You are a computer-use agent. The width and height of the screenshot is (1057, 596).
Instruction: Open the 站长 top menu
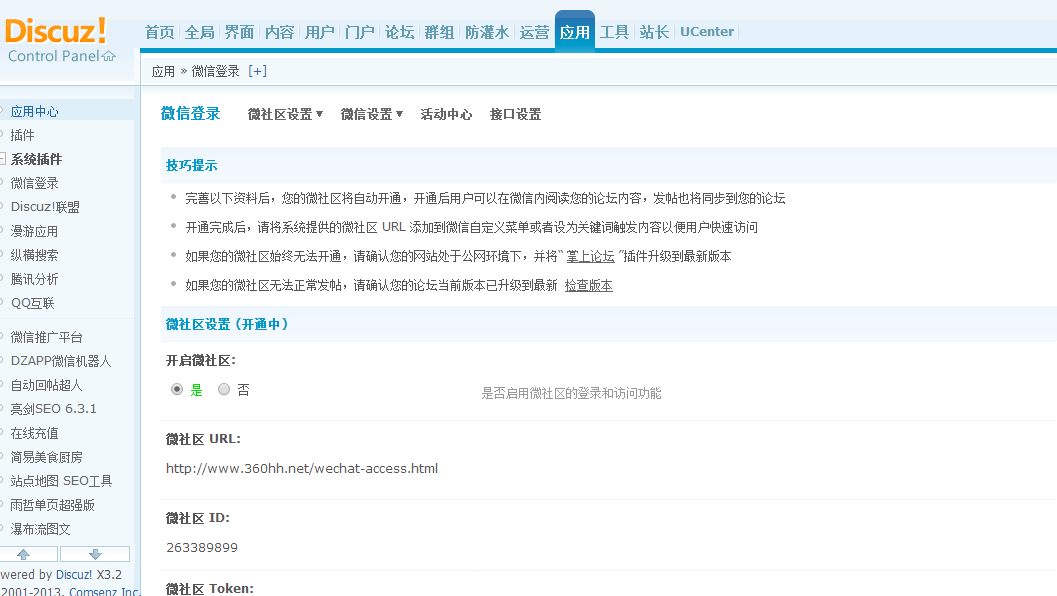coord(654,32)
